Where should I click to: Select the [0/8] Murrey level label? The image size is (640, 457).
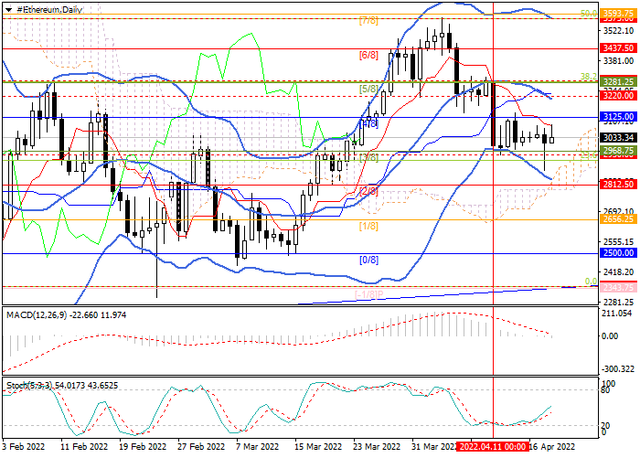(369, 260)
